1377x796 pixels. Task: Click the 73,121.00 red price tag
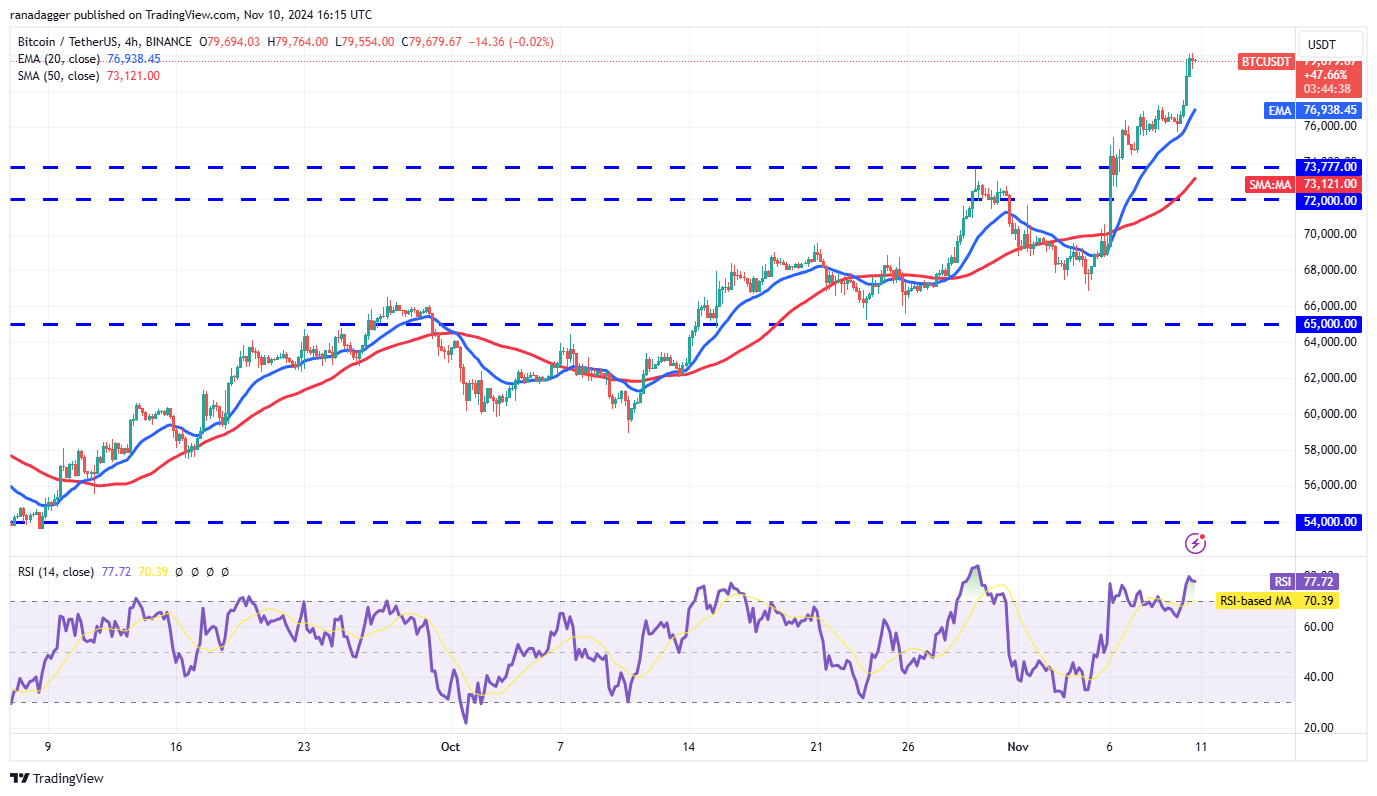tap(1329, 184)
